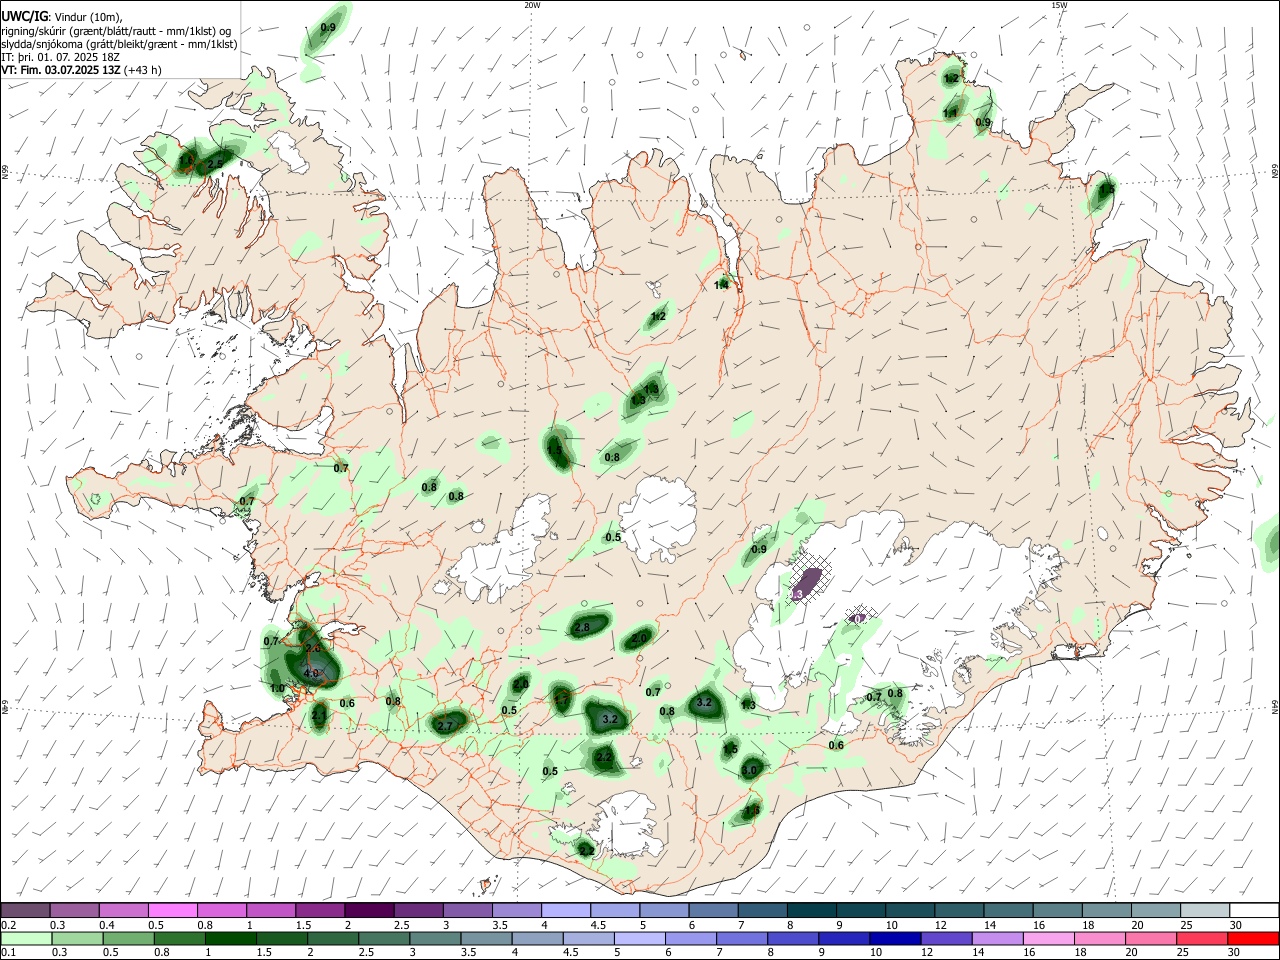
Task: Select the deep blue 10 swatch in lower legend
Action: [897, 938]
